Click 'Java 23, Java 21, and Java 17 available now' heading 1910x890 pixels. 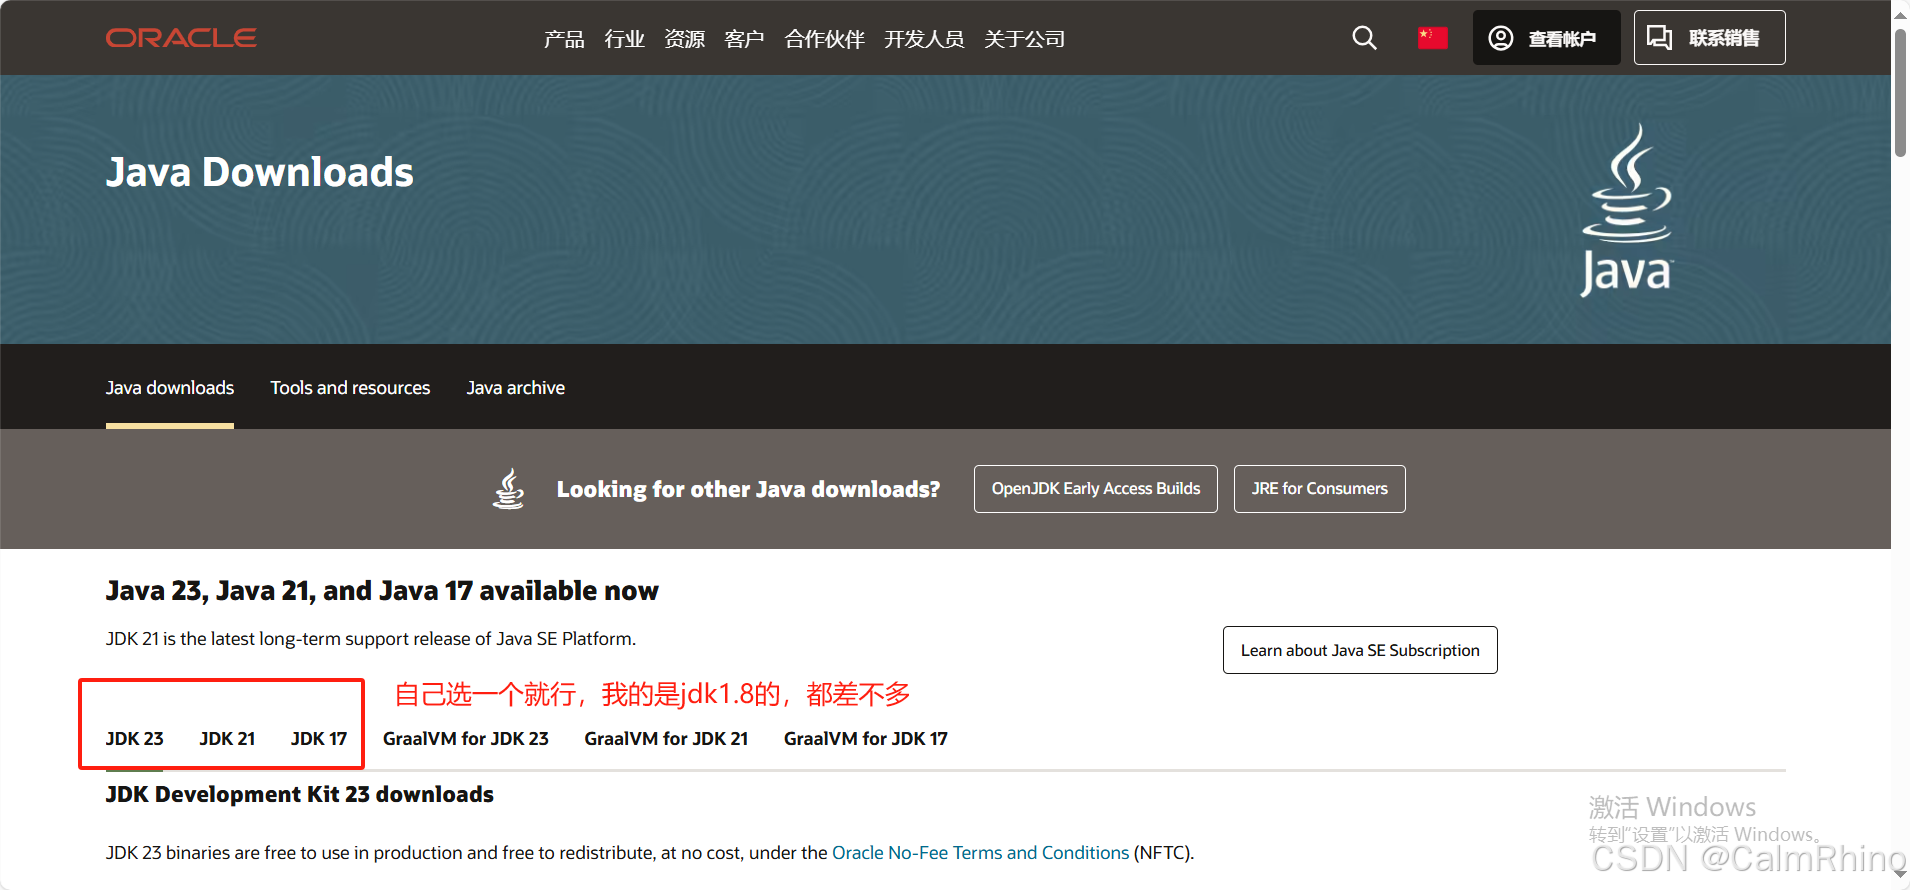[x=382, y=591]
